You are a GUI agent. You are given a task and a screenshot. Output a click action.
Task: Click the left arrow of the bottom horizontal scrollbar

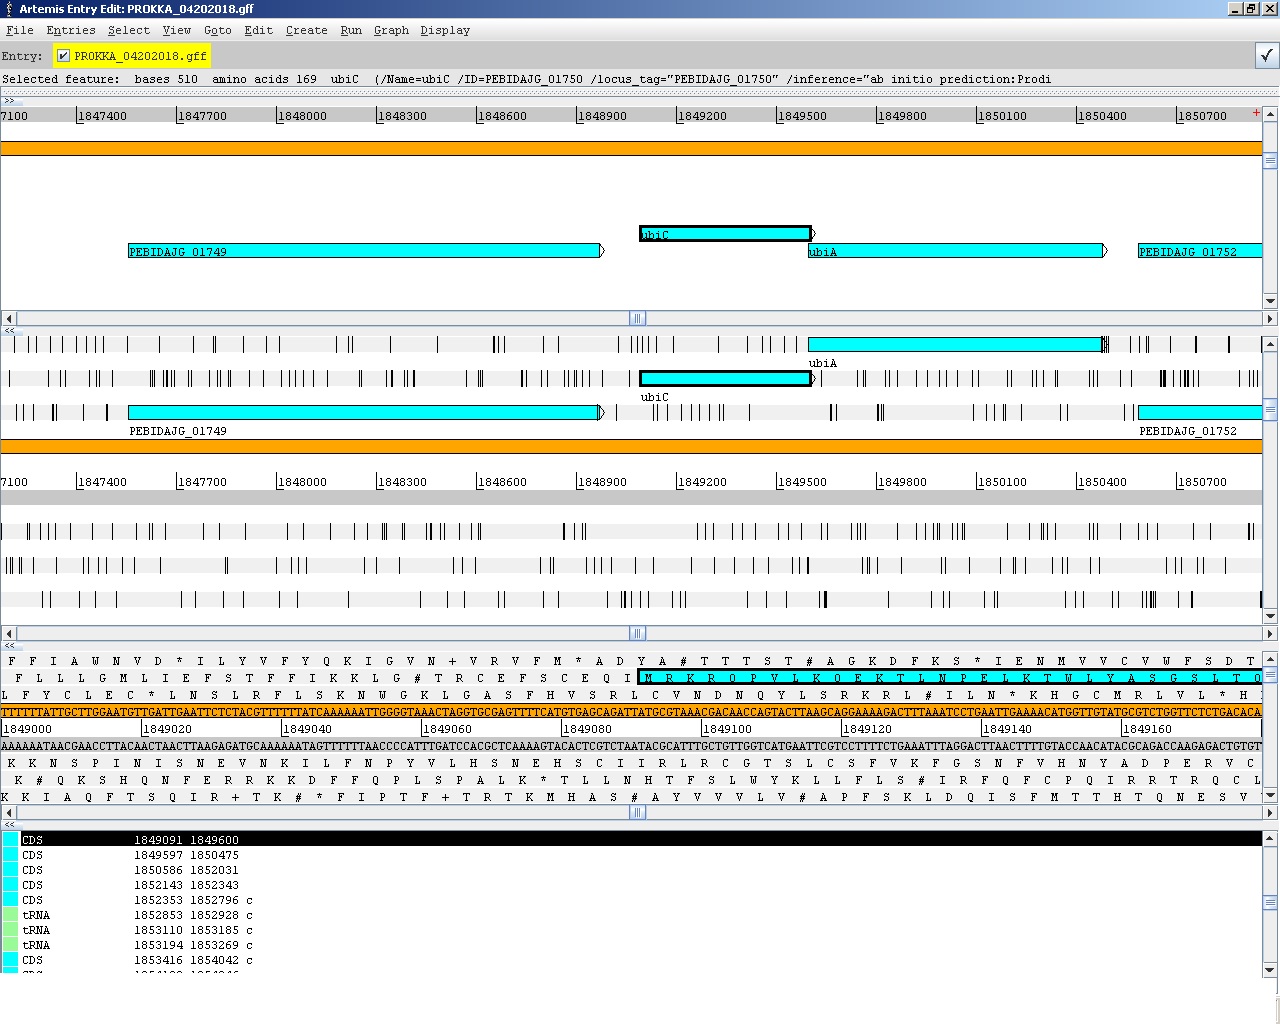(x=8, y=812)
